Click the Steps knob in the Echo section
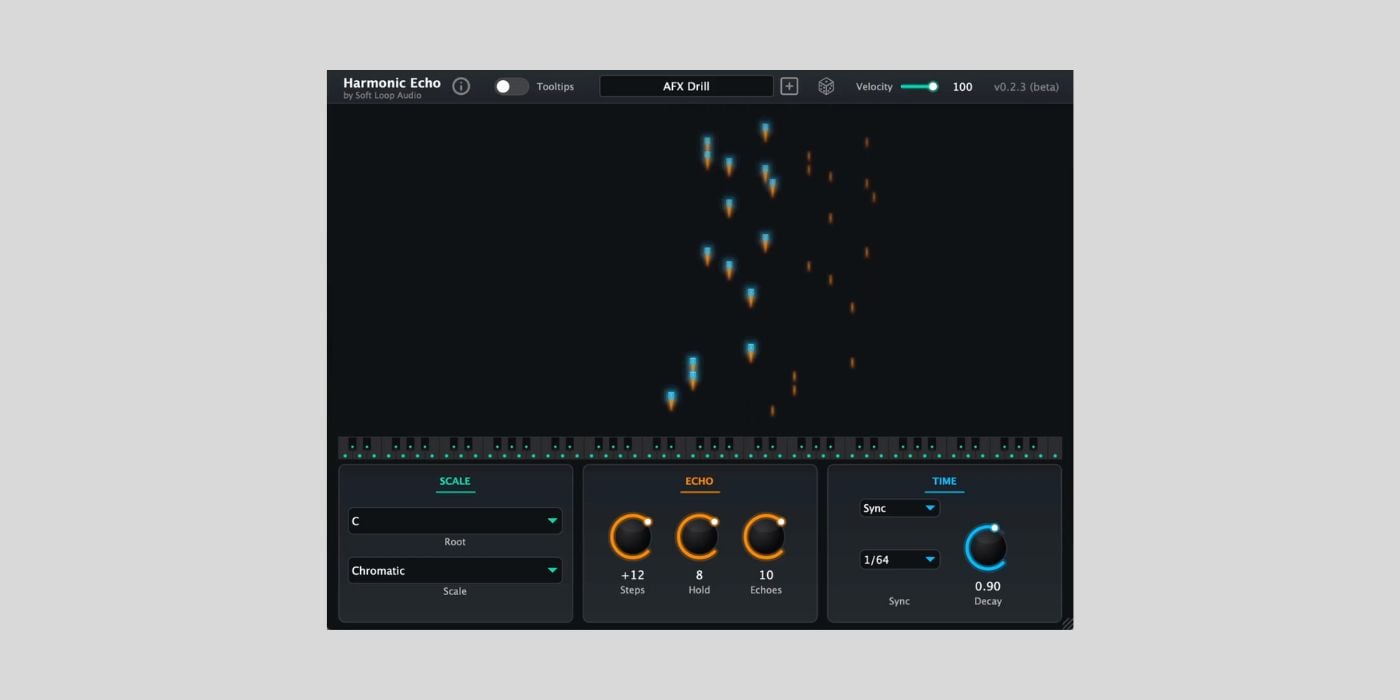 coord(632,536)
